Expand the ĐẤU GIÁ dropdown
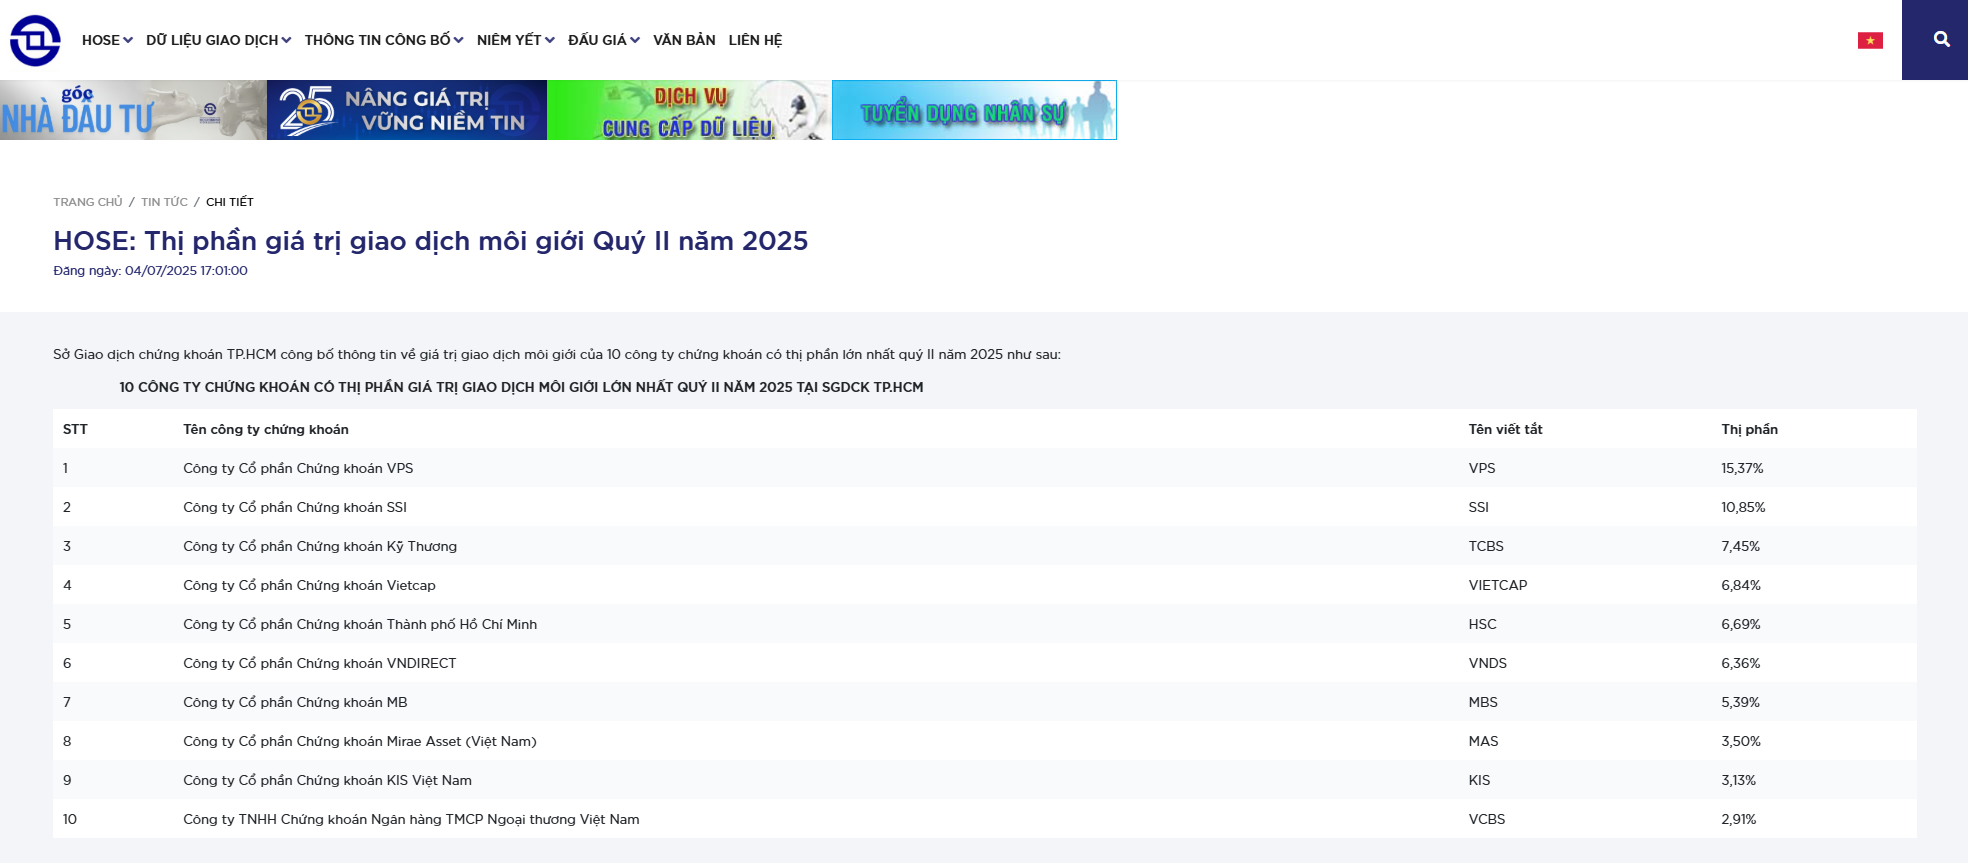Screen dimensions: 1968x863 coord(604,40)
